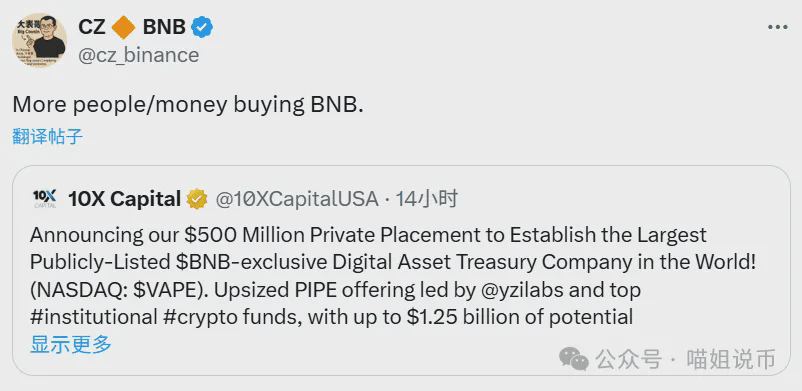Click the WeChat logo watermark icon
The width and height of the screenshot is (802, 391).
click(x=574, y=358)
